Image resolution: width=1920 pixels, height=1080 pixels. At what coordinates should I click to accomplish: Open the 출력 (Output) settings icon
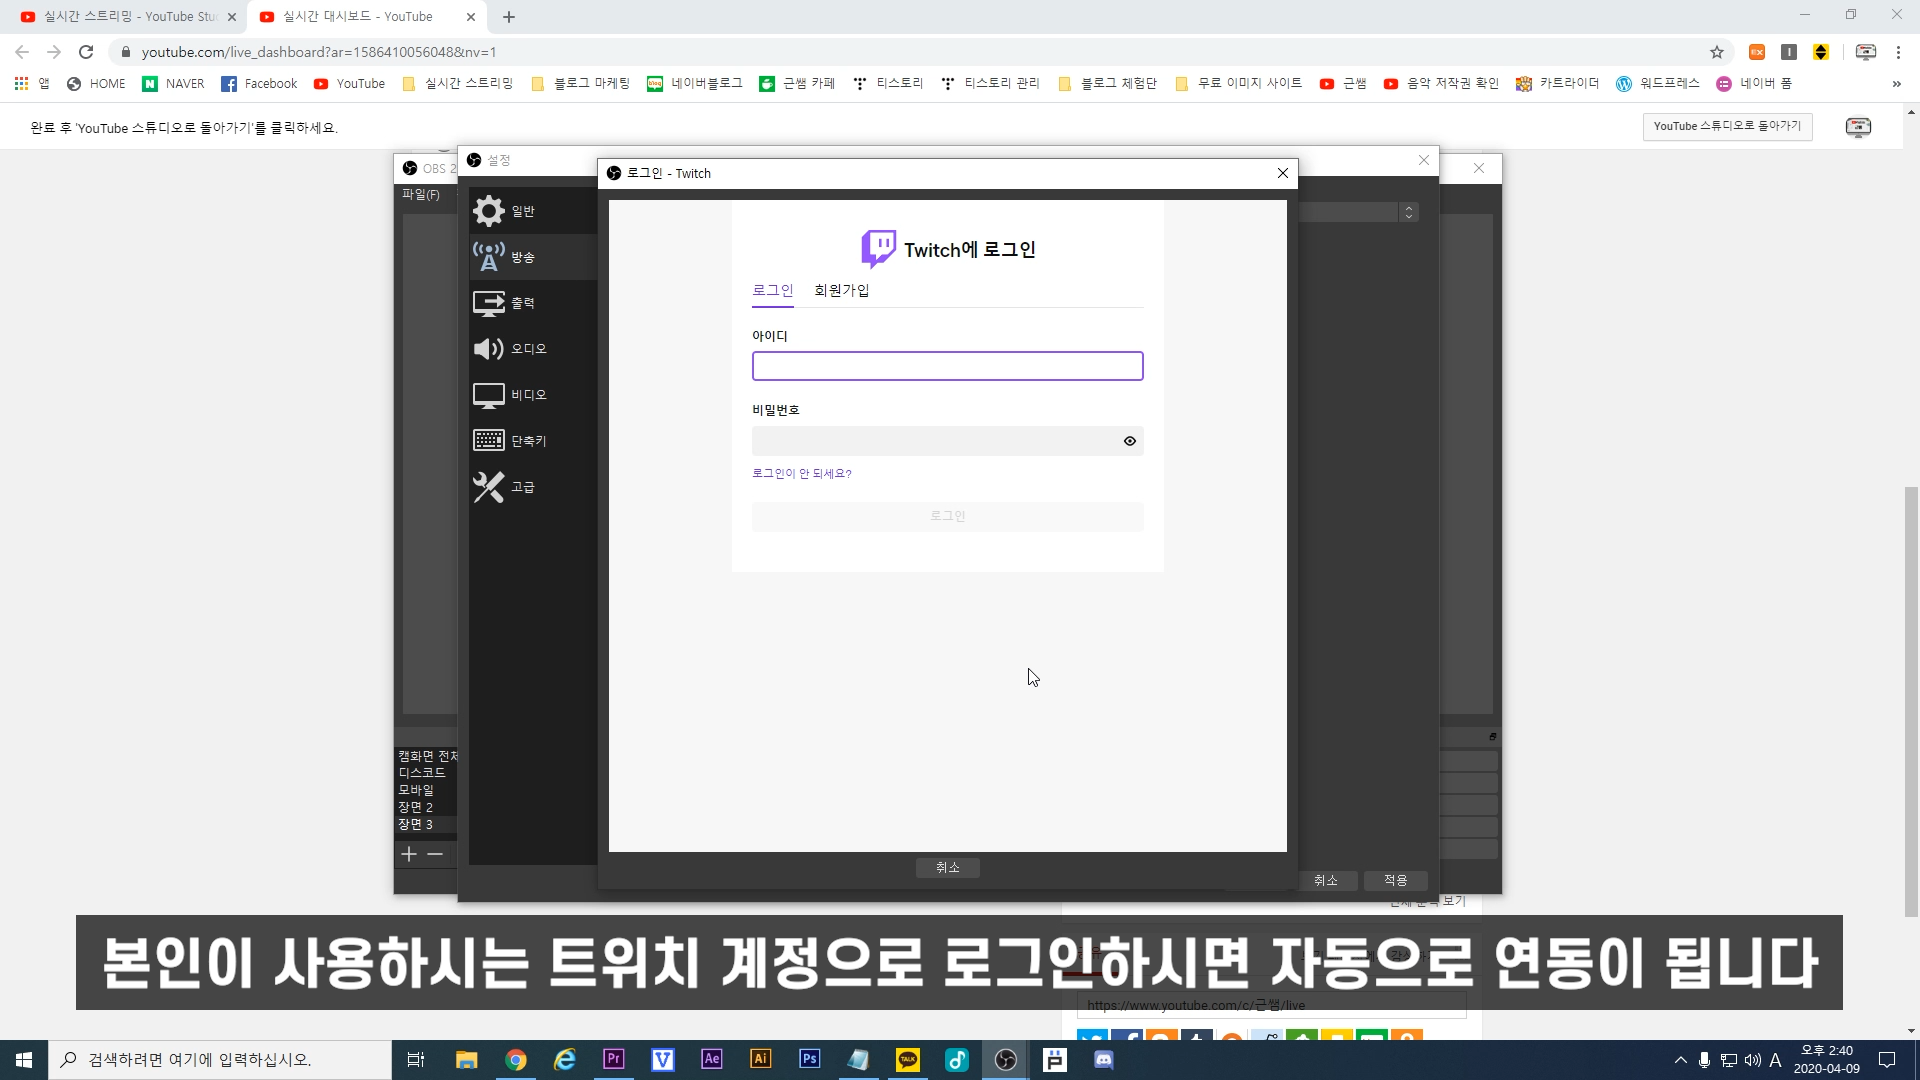click(489, 303)
